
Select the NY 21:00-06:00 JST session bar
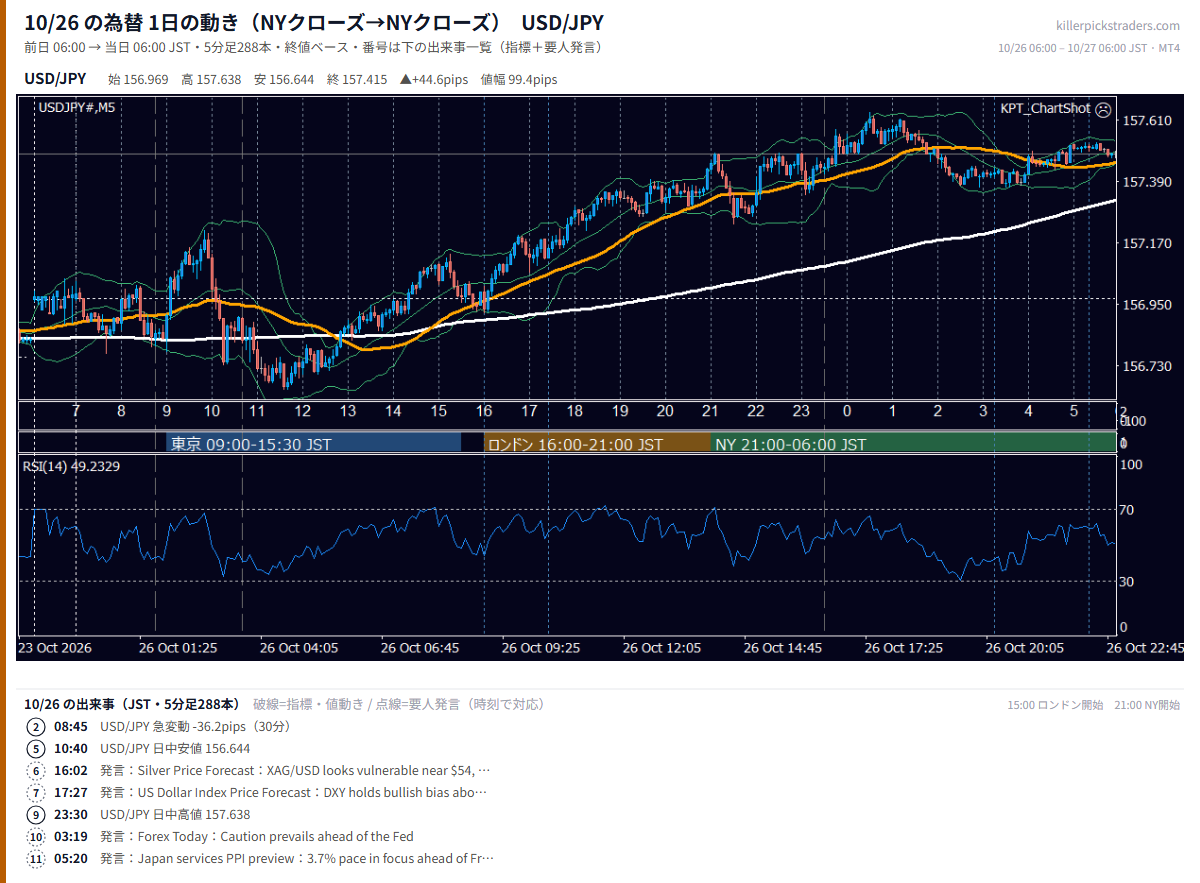(913, 443)
